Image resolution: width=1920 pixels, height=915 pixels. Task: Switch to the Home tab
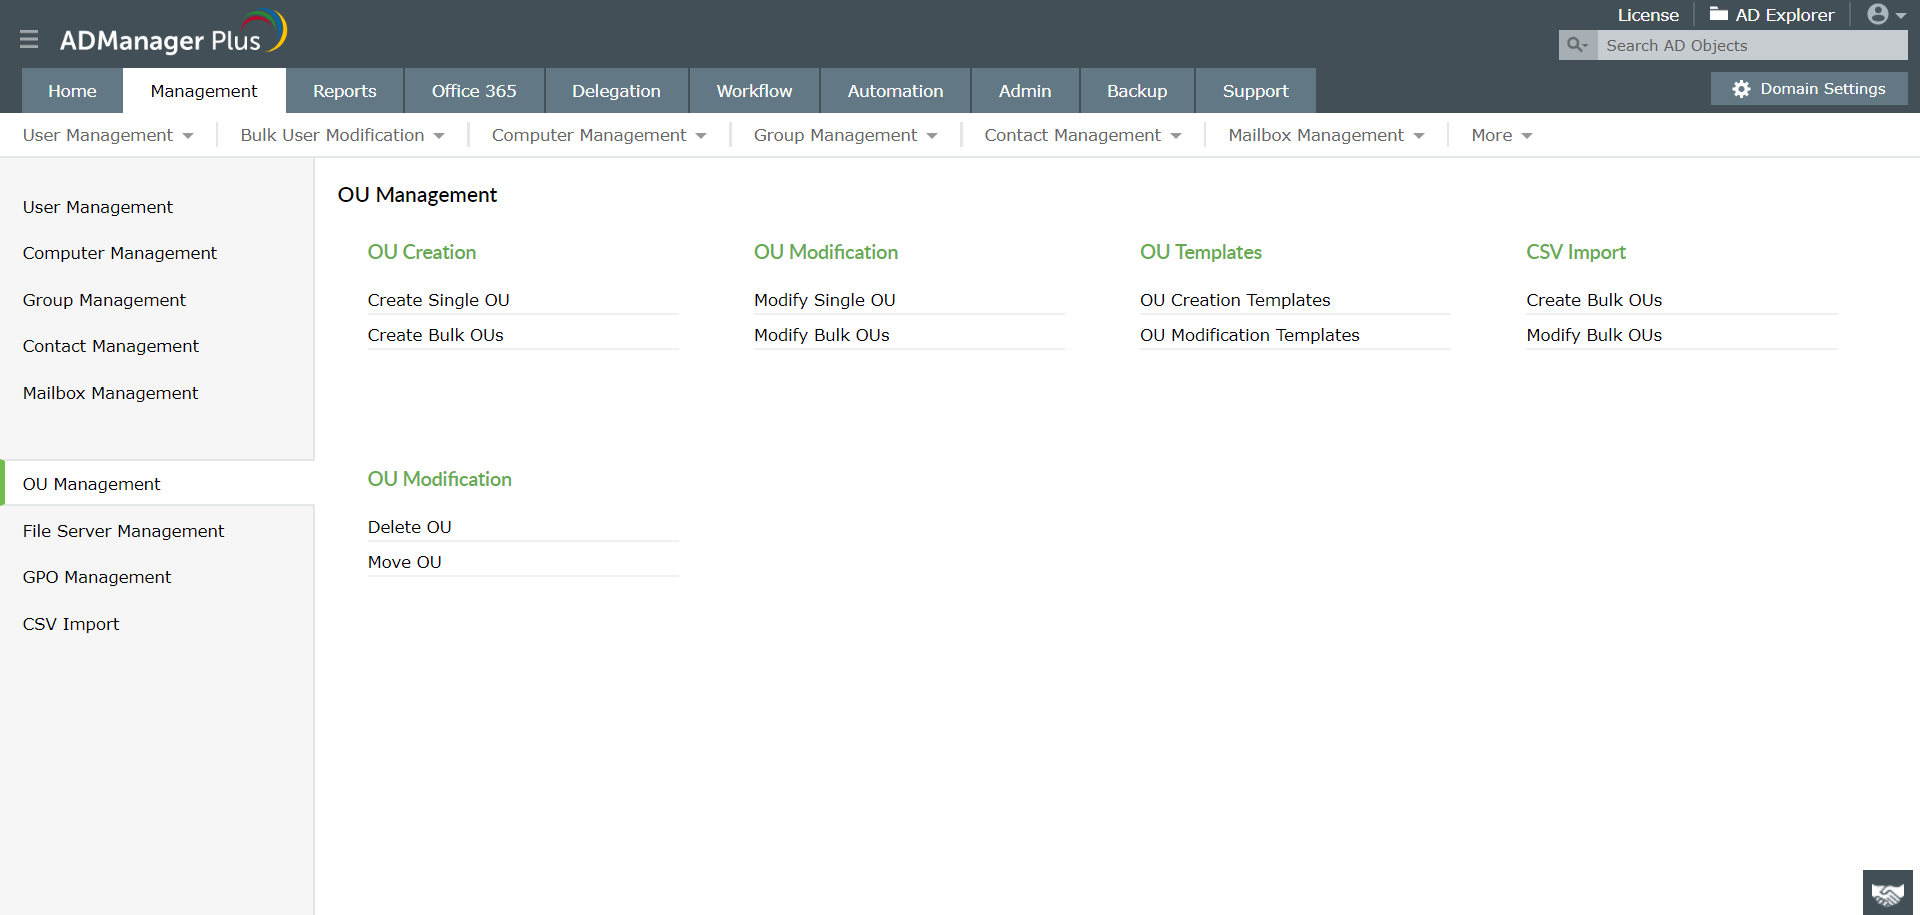click(x=72, y=91)
